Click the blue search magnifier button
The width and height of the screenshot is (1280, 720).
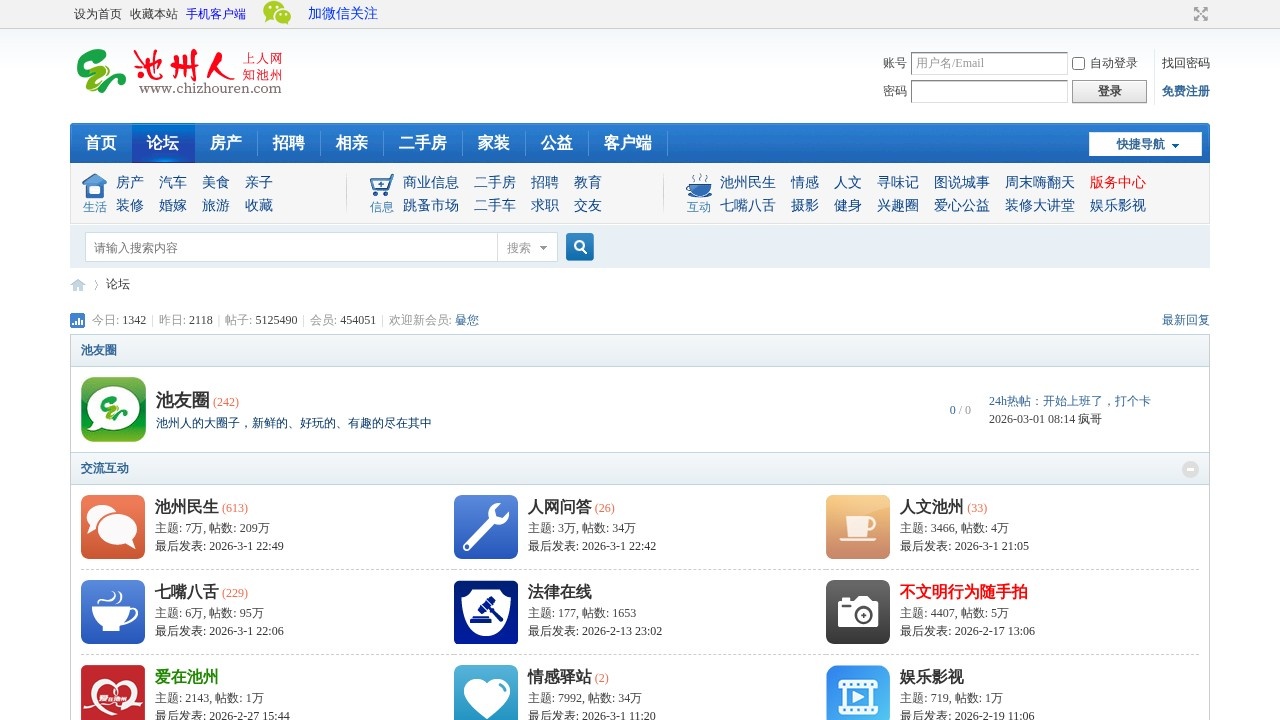pos(580,247)
